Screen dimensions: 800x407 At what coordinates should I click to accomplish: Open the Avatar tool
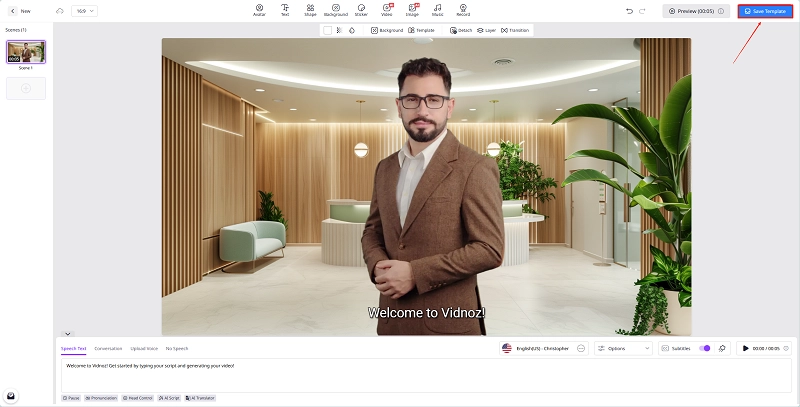pyautogui.click(x=259, y=10)
